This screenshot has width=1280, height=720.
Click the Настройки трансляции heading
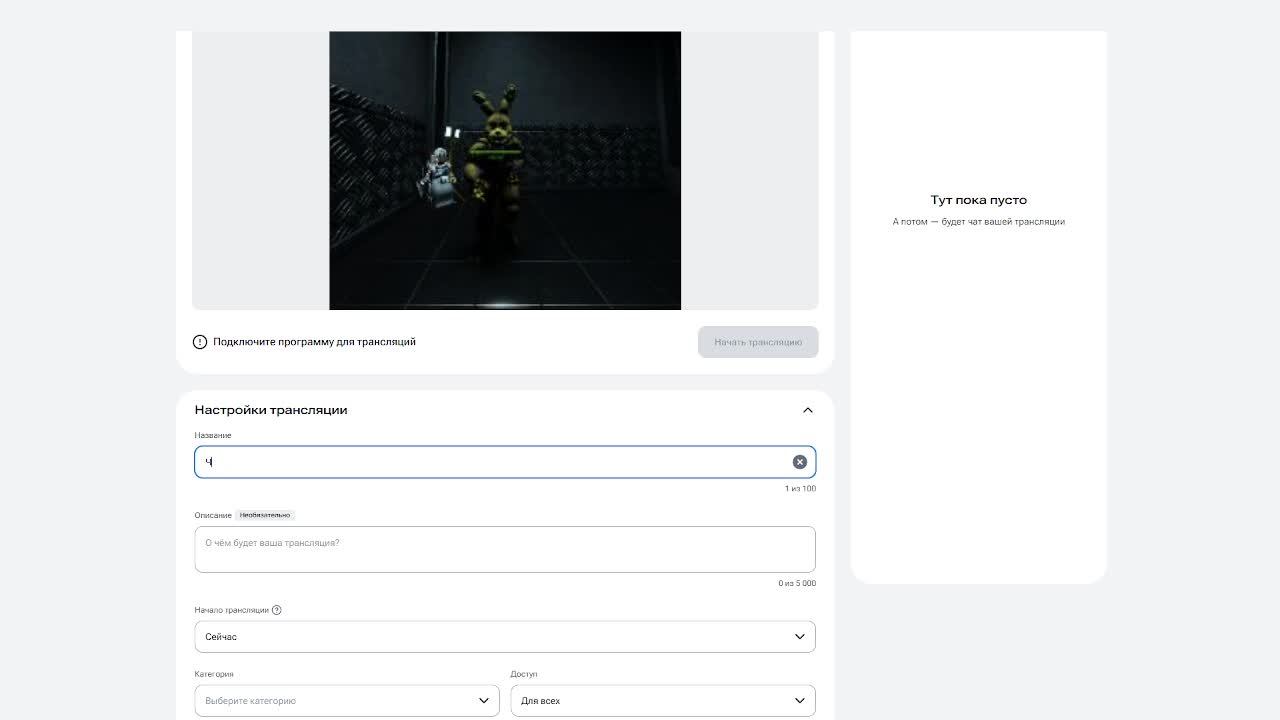coord(271,410)
